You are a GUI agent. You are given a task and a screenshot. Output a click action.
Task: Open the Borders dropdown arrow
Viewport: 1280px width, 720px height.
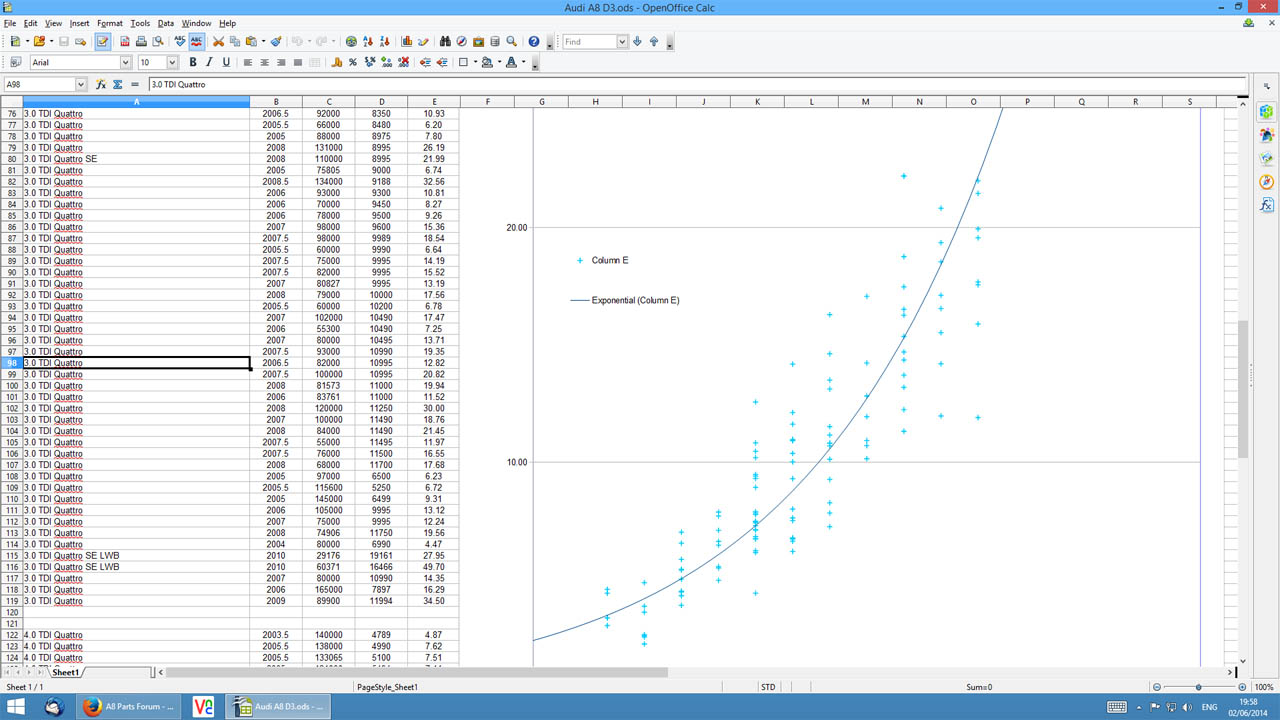(475, 62)
